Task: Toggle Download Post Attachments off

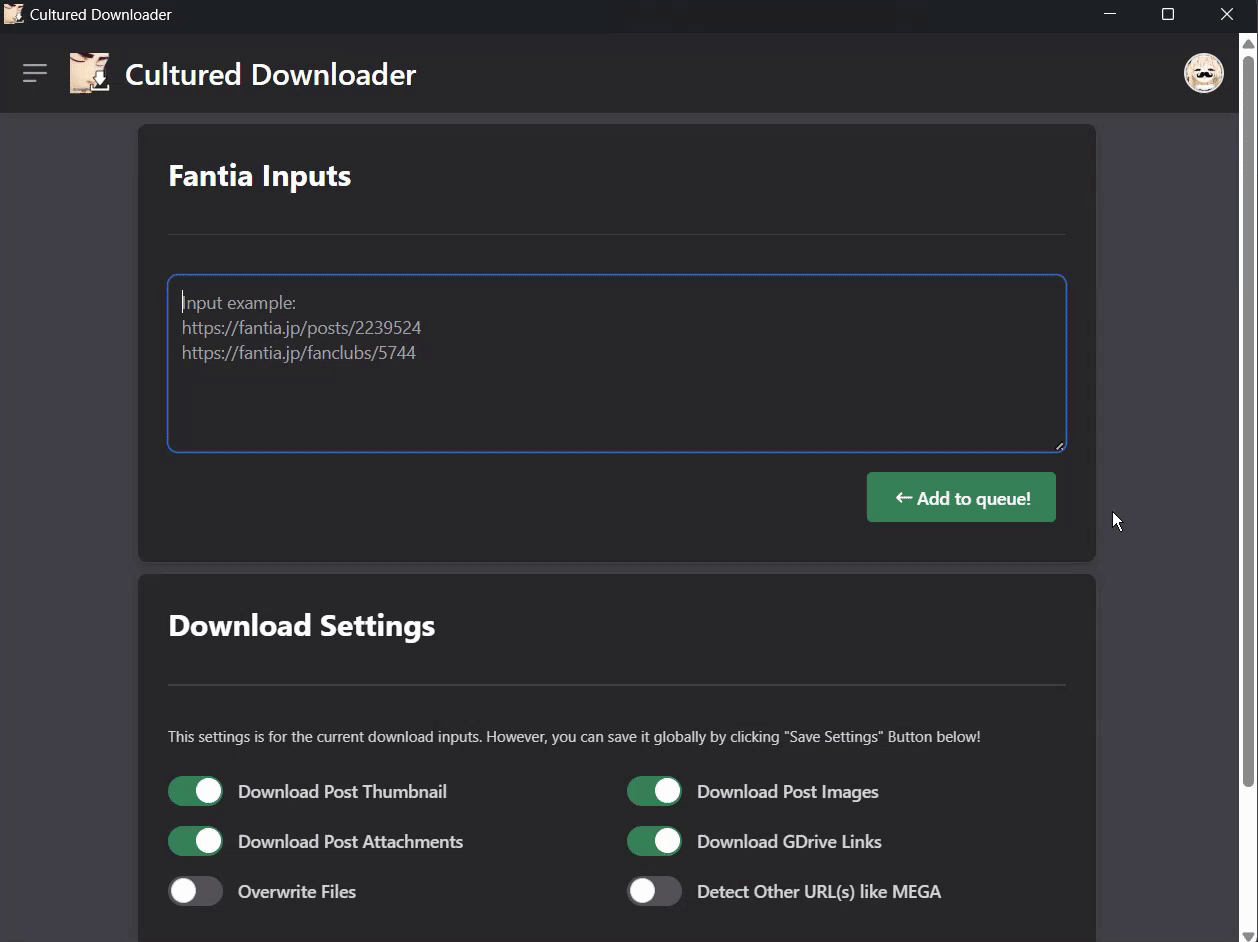Action: click(x=195, y=841)
